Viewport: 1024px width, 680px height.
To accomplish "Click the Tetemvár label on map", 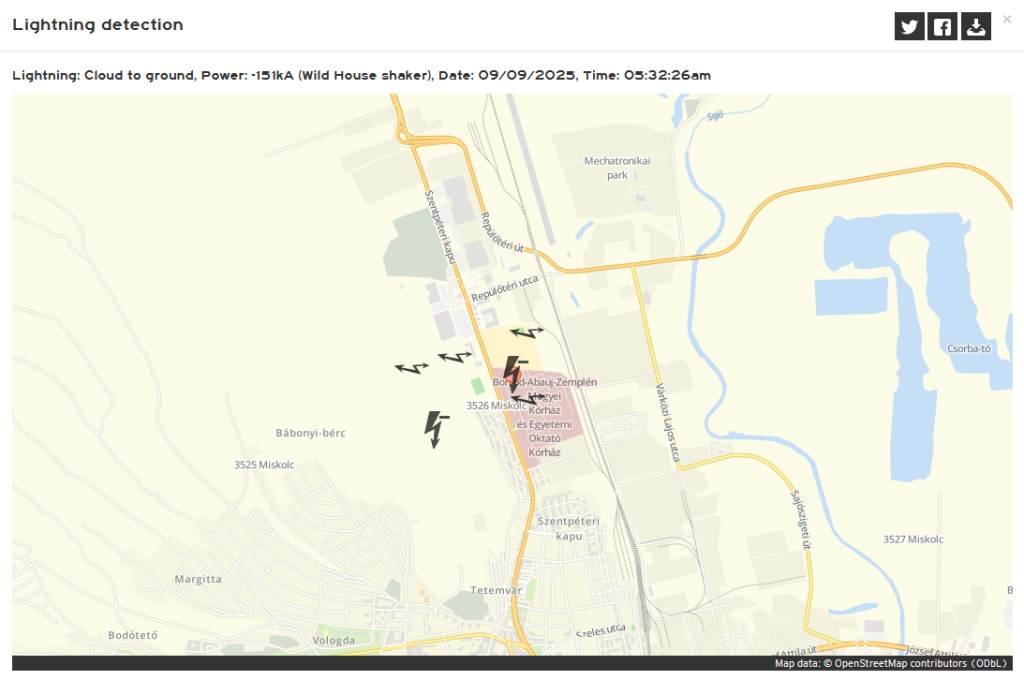I will point(497,590).
